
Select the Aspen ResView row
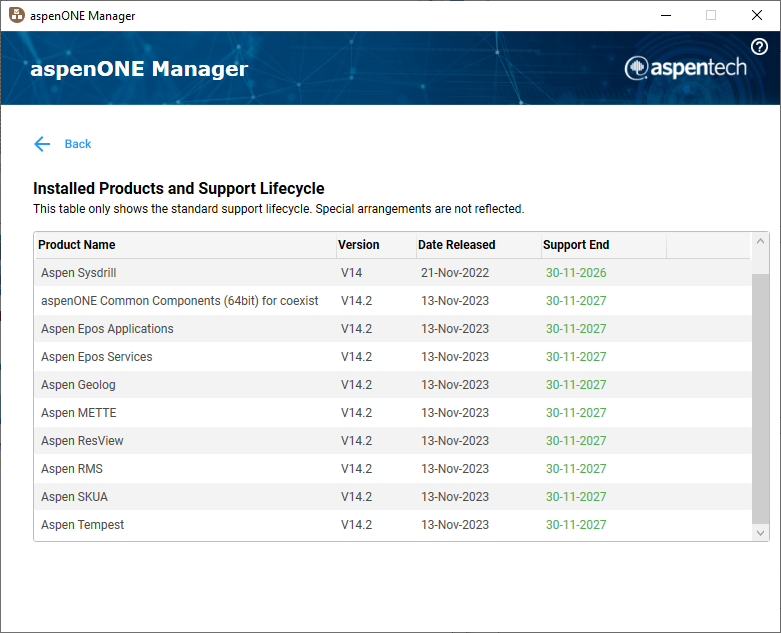[392, 441]
